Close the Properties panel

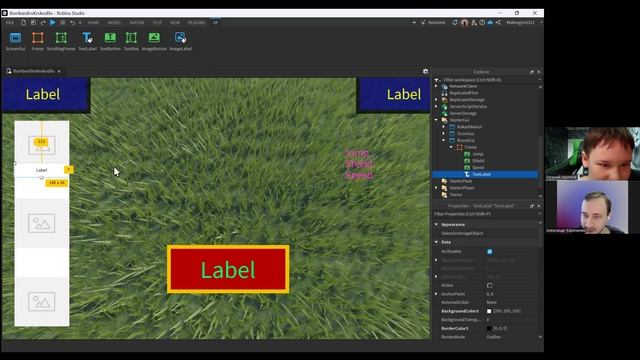coord(538,206)
